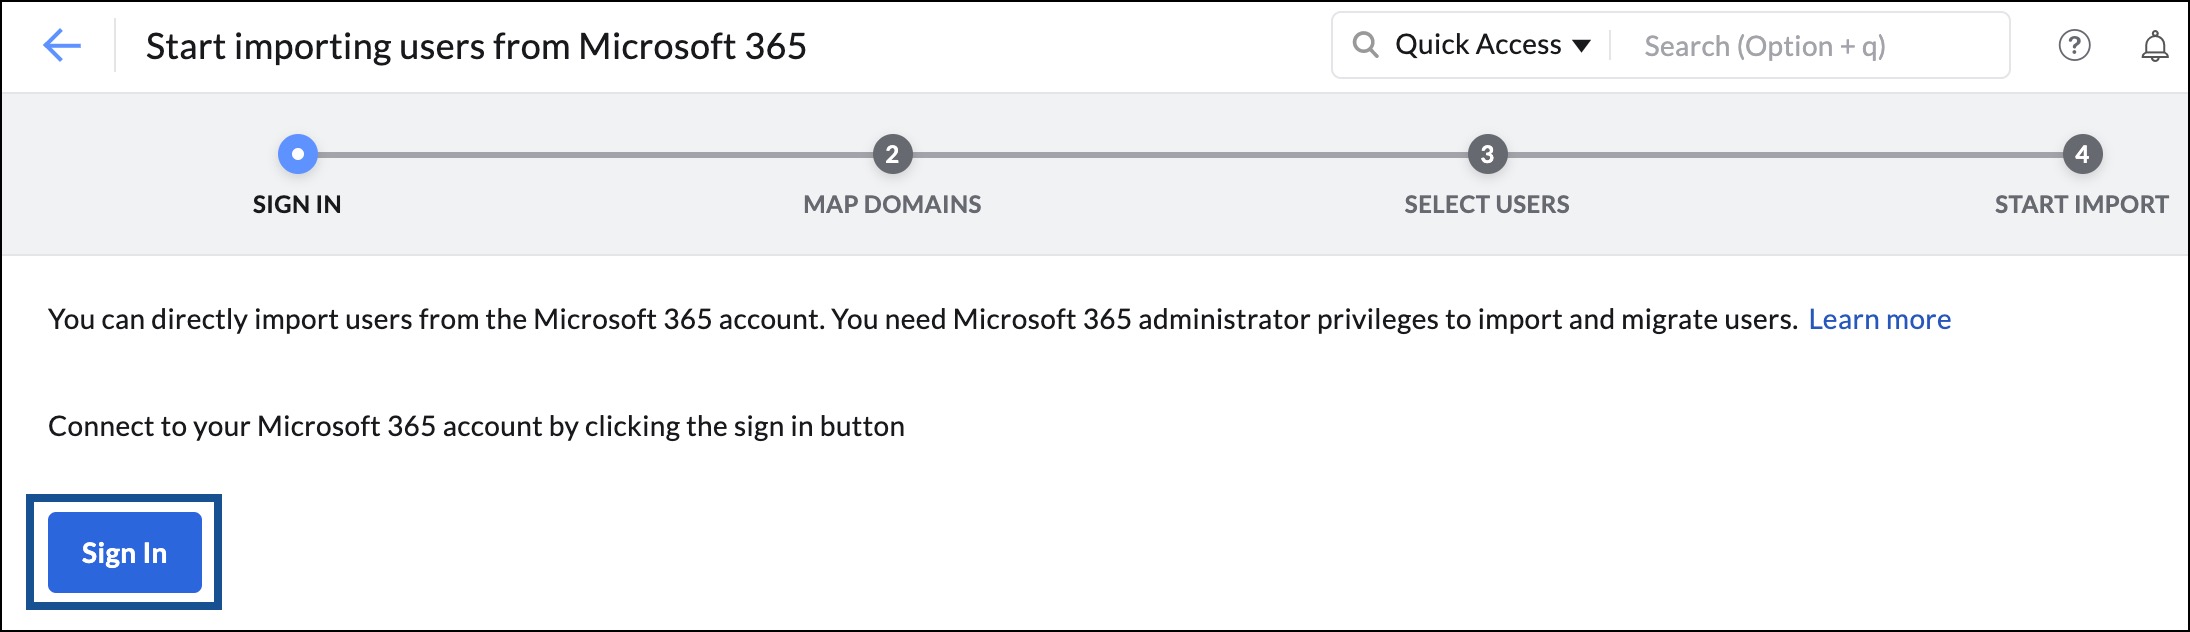Select step 3 Select Users circle
Screen dimensions: 2190x632
1487,154
